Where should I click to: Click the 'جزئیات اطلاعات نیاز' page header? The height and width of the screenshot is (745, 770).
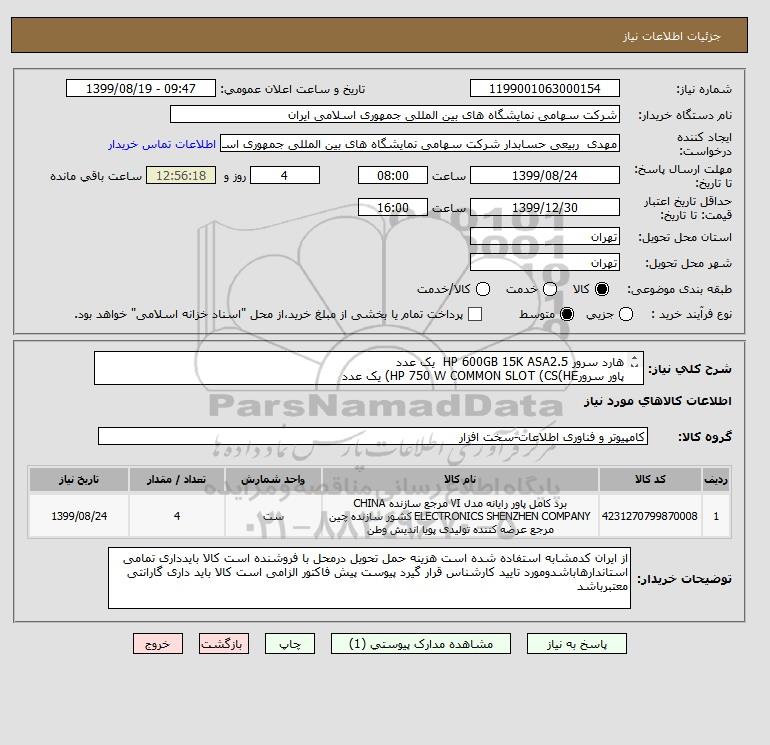click(x=671, y=36)
